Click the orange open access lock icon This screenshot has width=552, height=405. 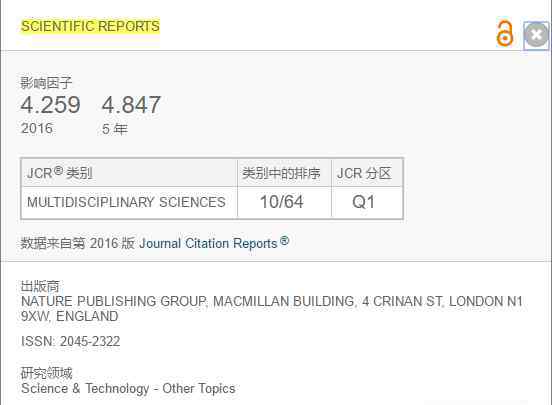click(x=504, y=33)
